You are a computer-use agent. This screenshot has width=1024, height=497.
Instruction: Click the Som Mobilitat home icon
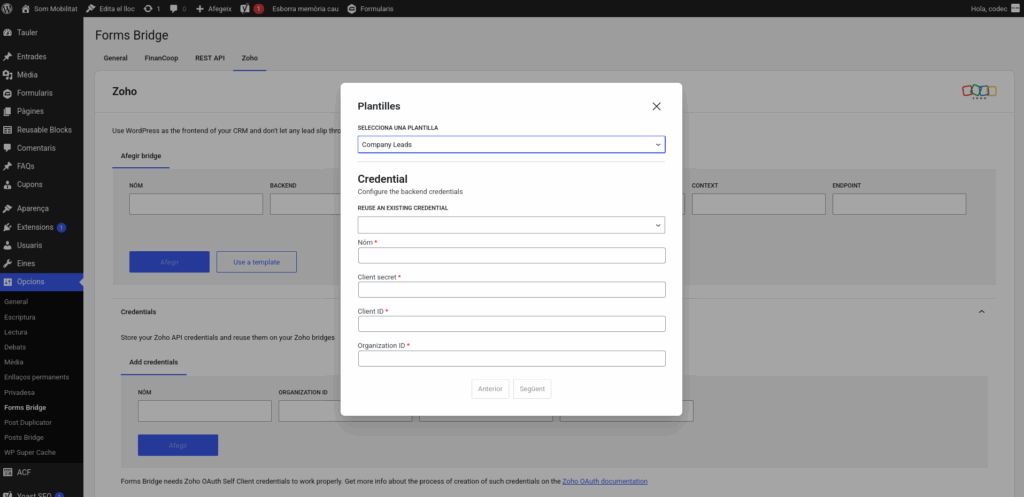25,9
